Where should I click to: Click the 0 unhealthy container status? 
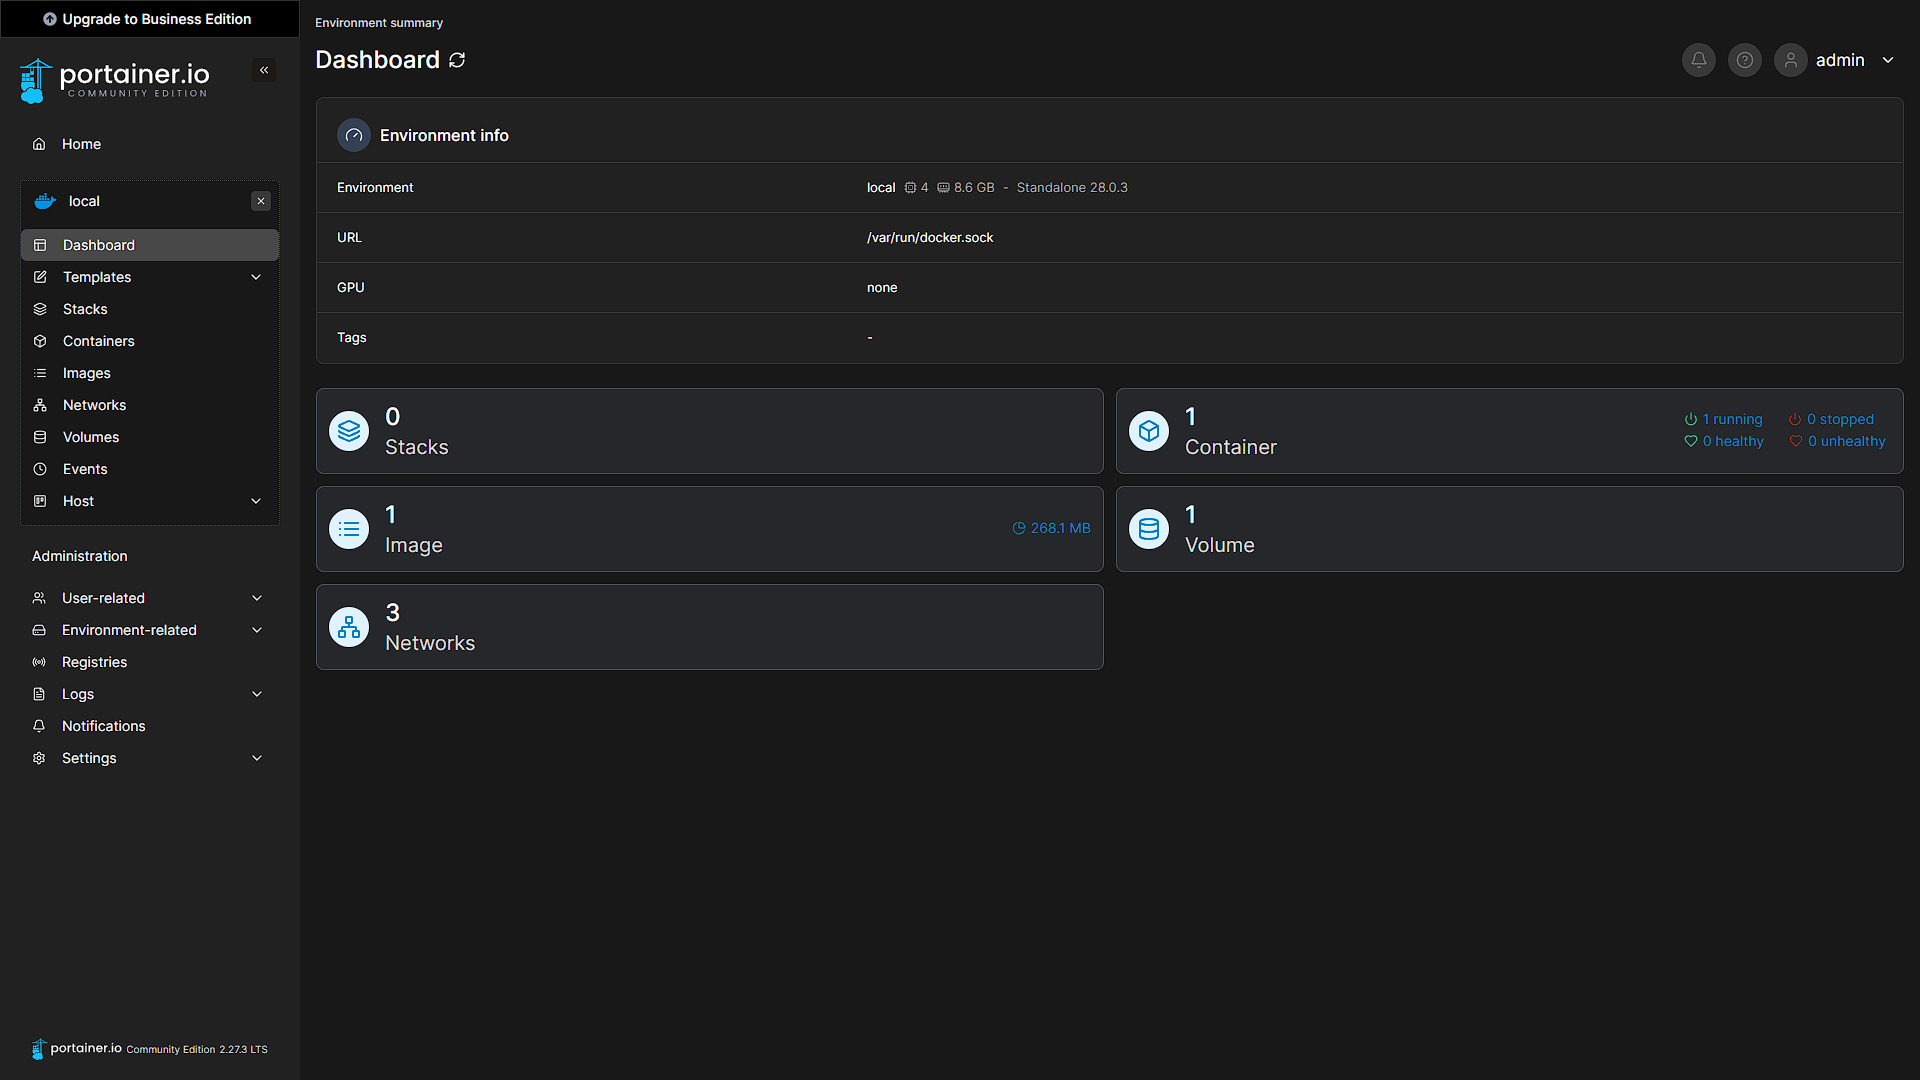click(1837, 441)
